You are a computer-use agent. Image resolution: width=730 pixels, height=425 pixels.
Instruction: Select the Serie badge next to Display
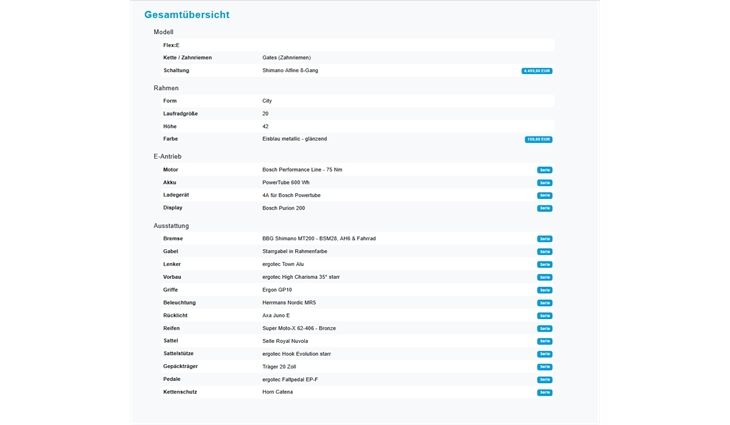[x=544, y=208]
